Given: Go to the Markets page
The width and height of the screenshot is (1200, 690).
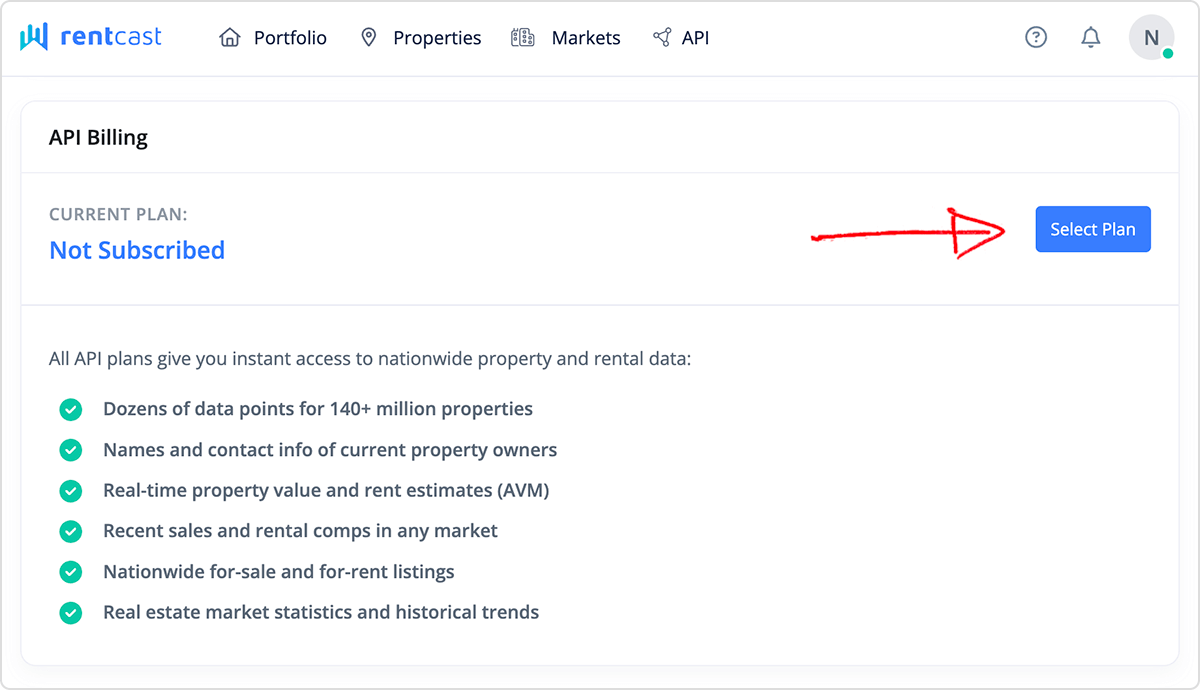Looking at the screenshot, I should [x=565, y=38].
